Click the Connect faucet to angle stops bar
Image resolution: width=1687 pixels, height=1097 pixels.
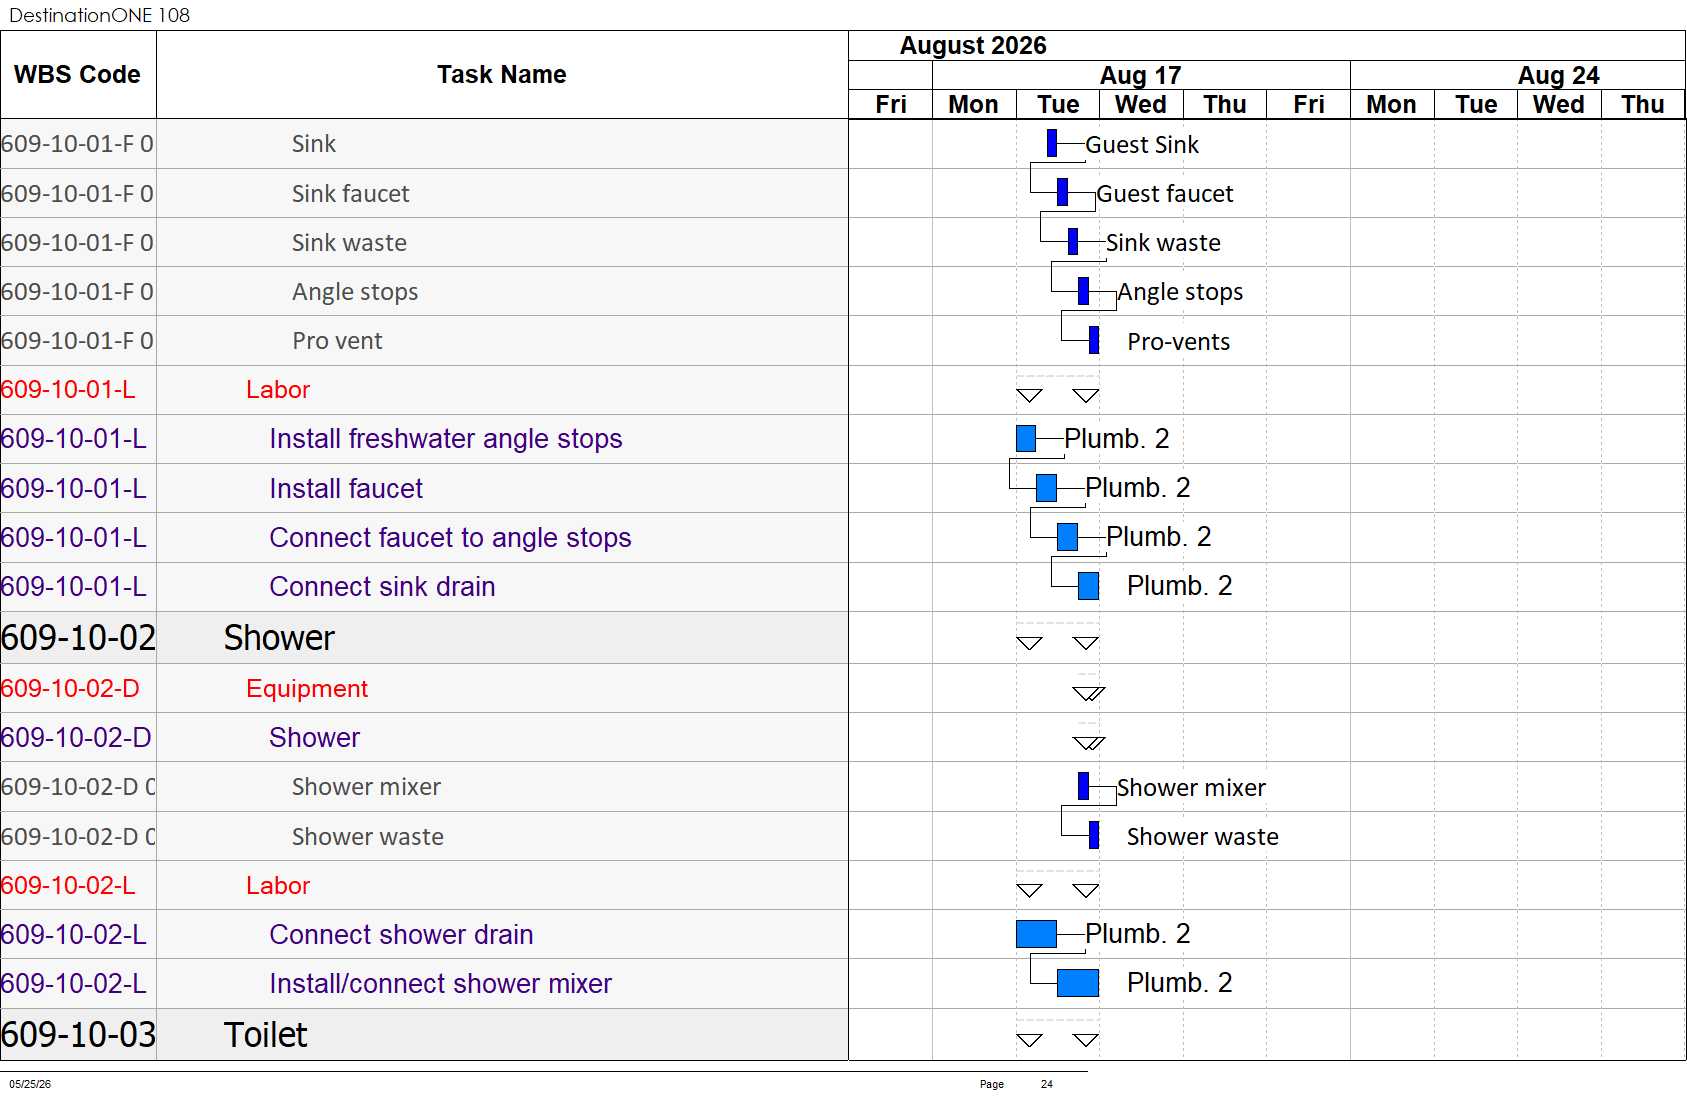(x=1068, y=536)
